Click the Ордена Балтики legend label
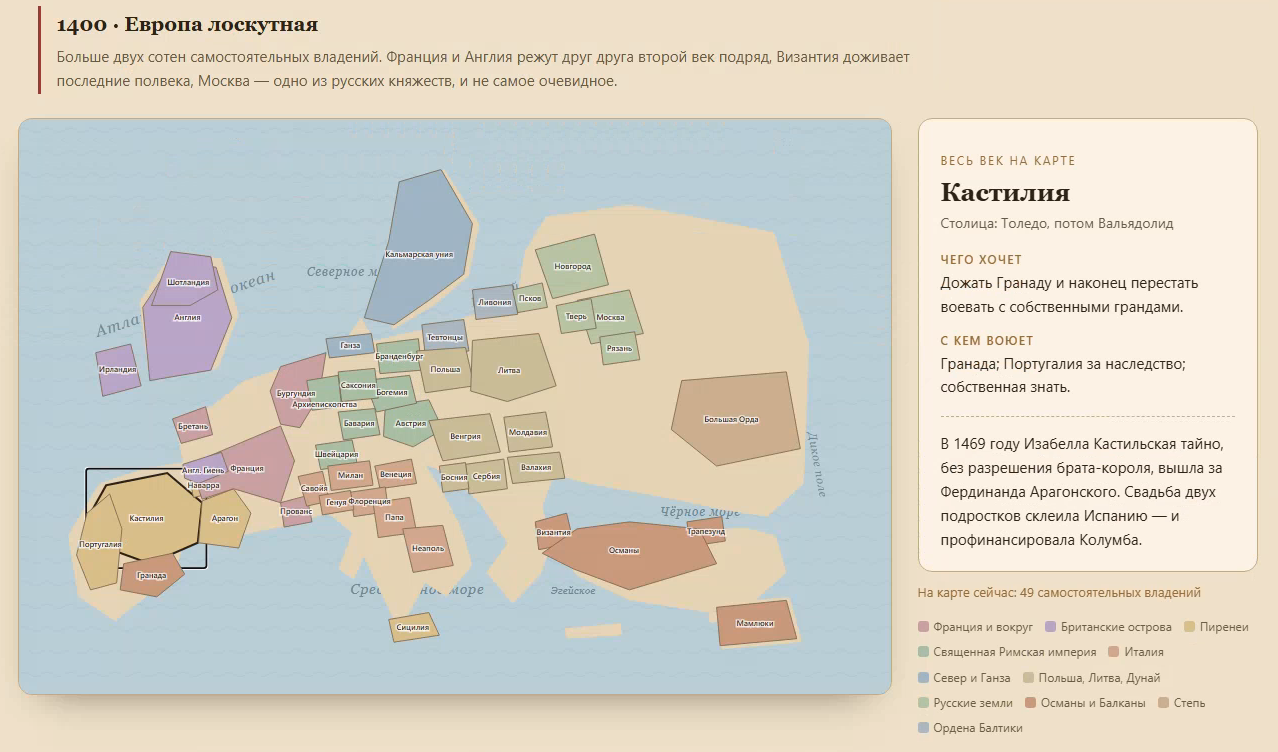This screenshot has height=752, width=1278. (x=978, y=728)
